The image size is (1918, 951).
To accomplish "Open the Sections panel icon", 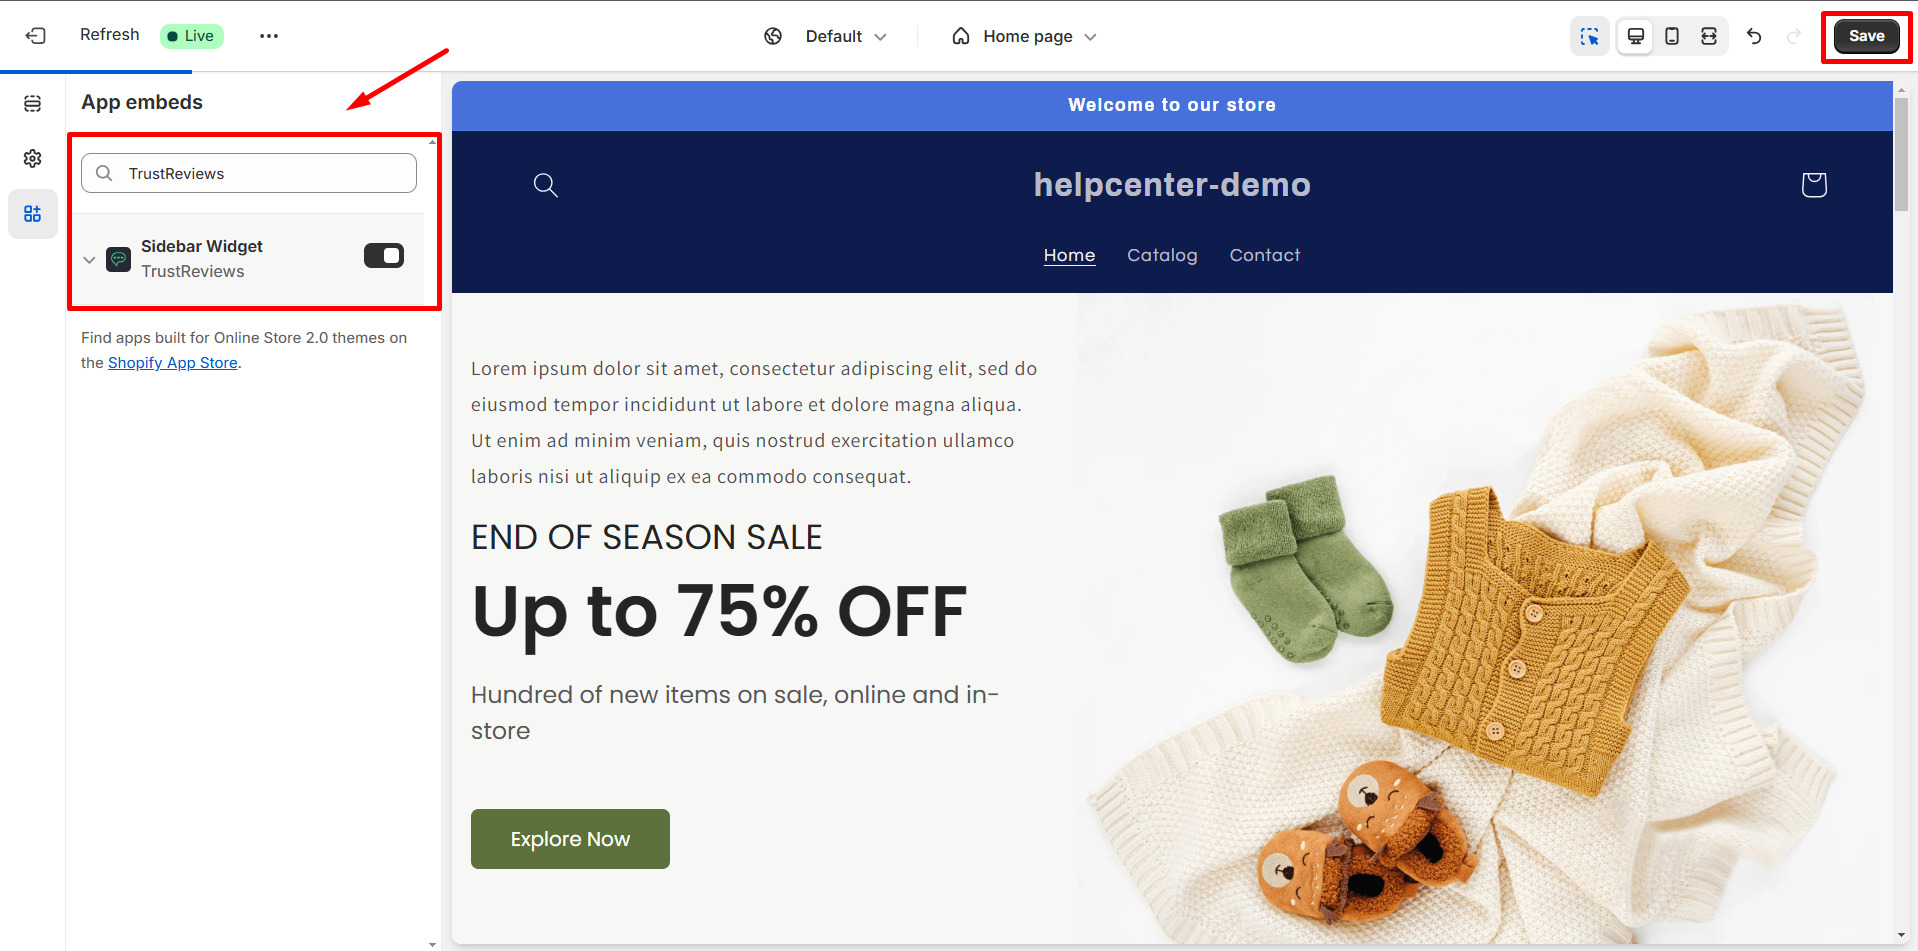I will (33, 104).
